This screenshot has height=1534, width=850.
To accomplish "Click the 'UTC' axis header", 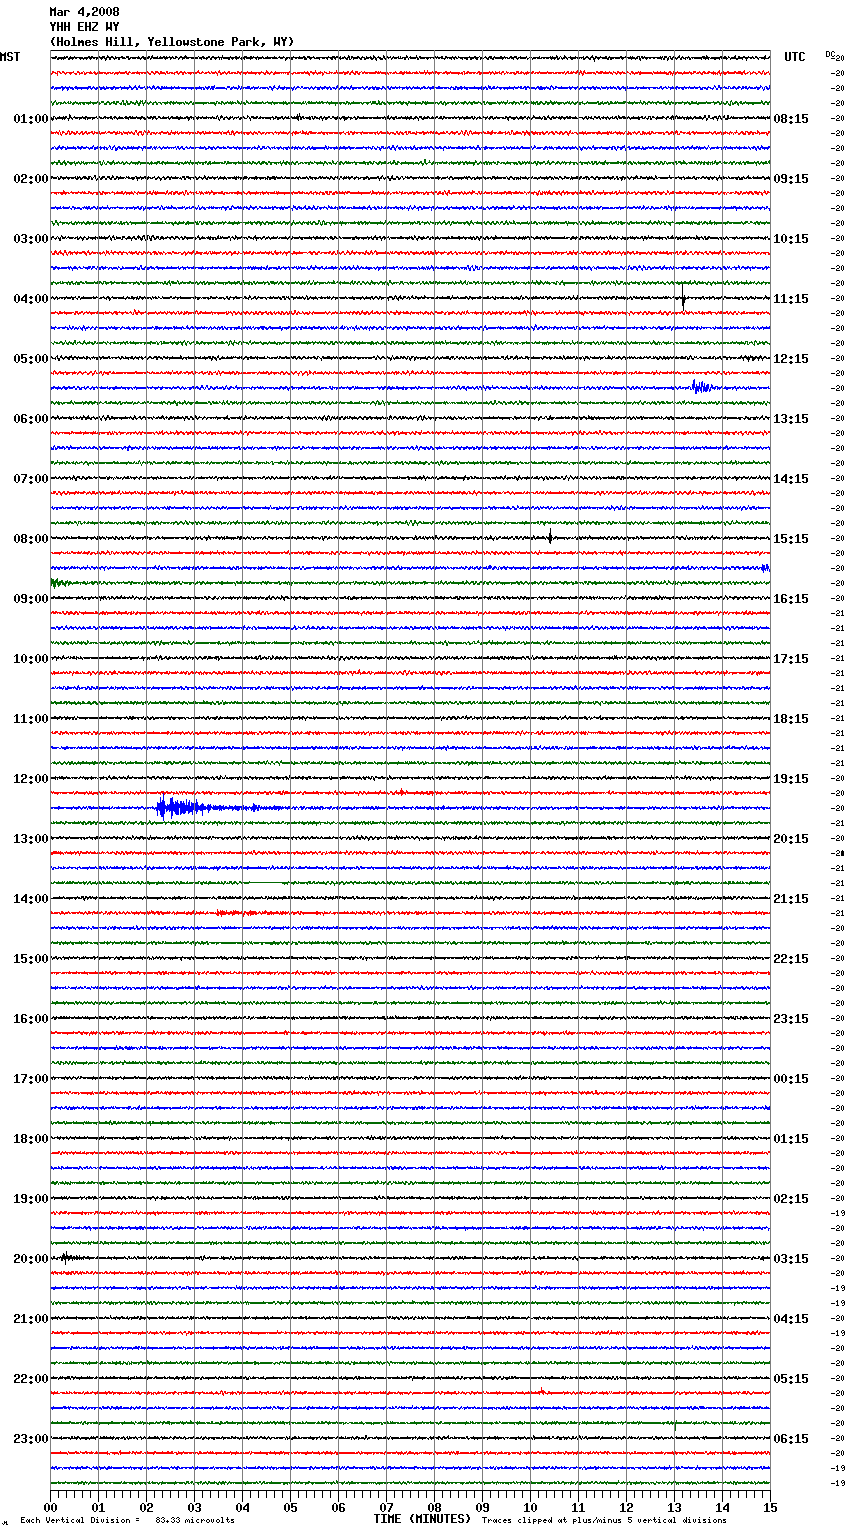I will coord(794,57).
